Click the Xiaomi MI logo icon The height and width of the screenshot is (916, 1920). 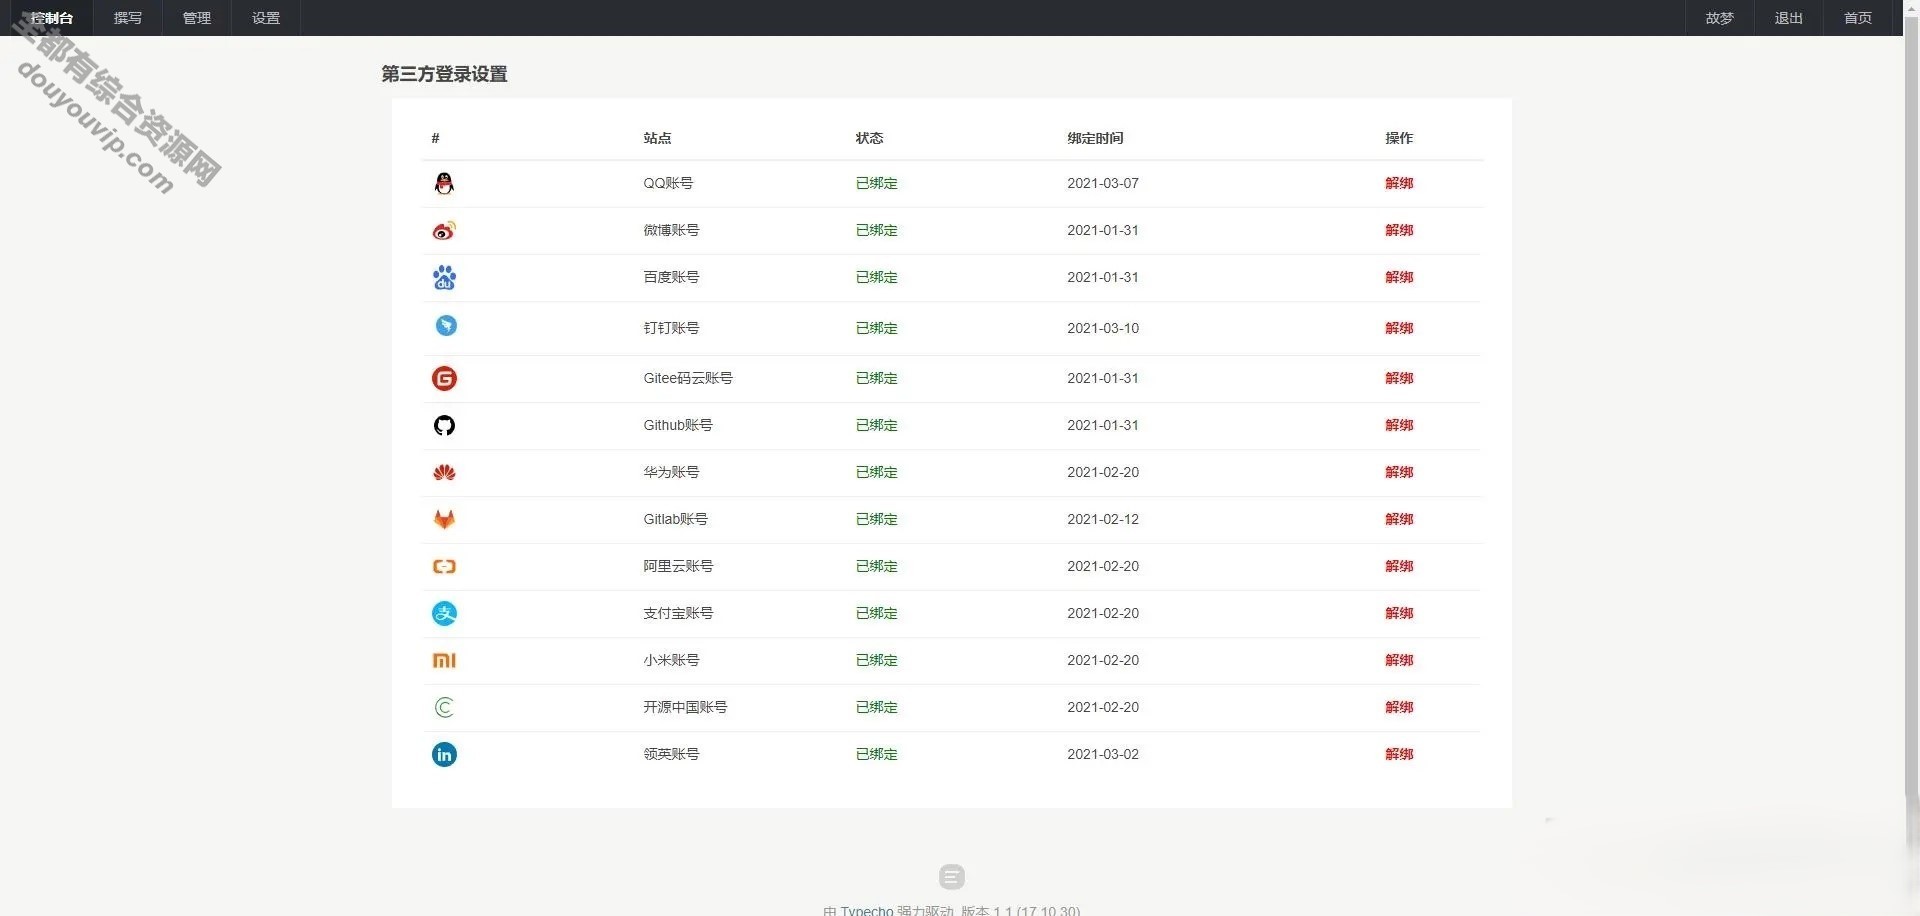point(444,660)
